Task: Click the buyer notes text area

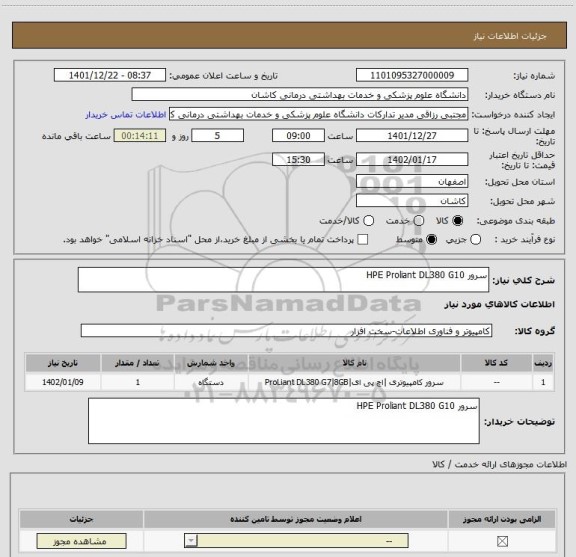Action: click(x=284, y=421)
